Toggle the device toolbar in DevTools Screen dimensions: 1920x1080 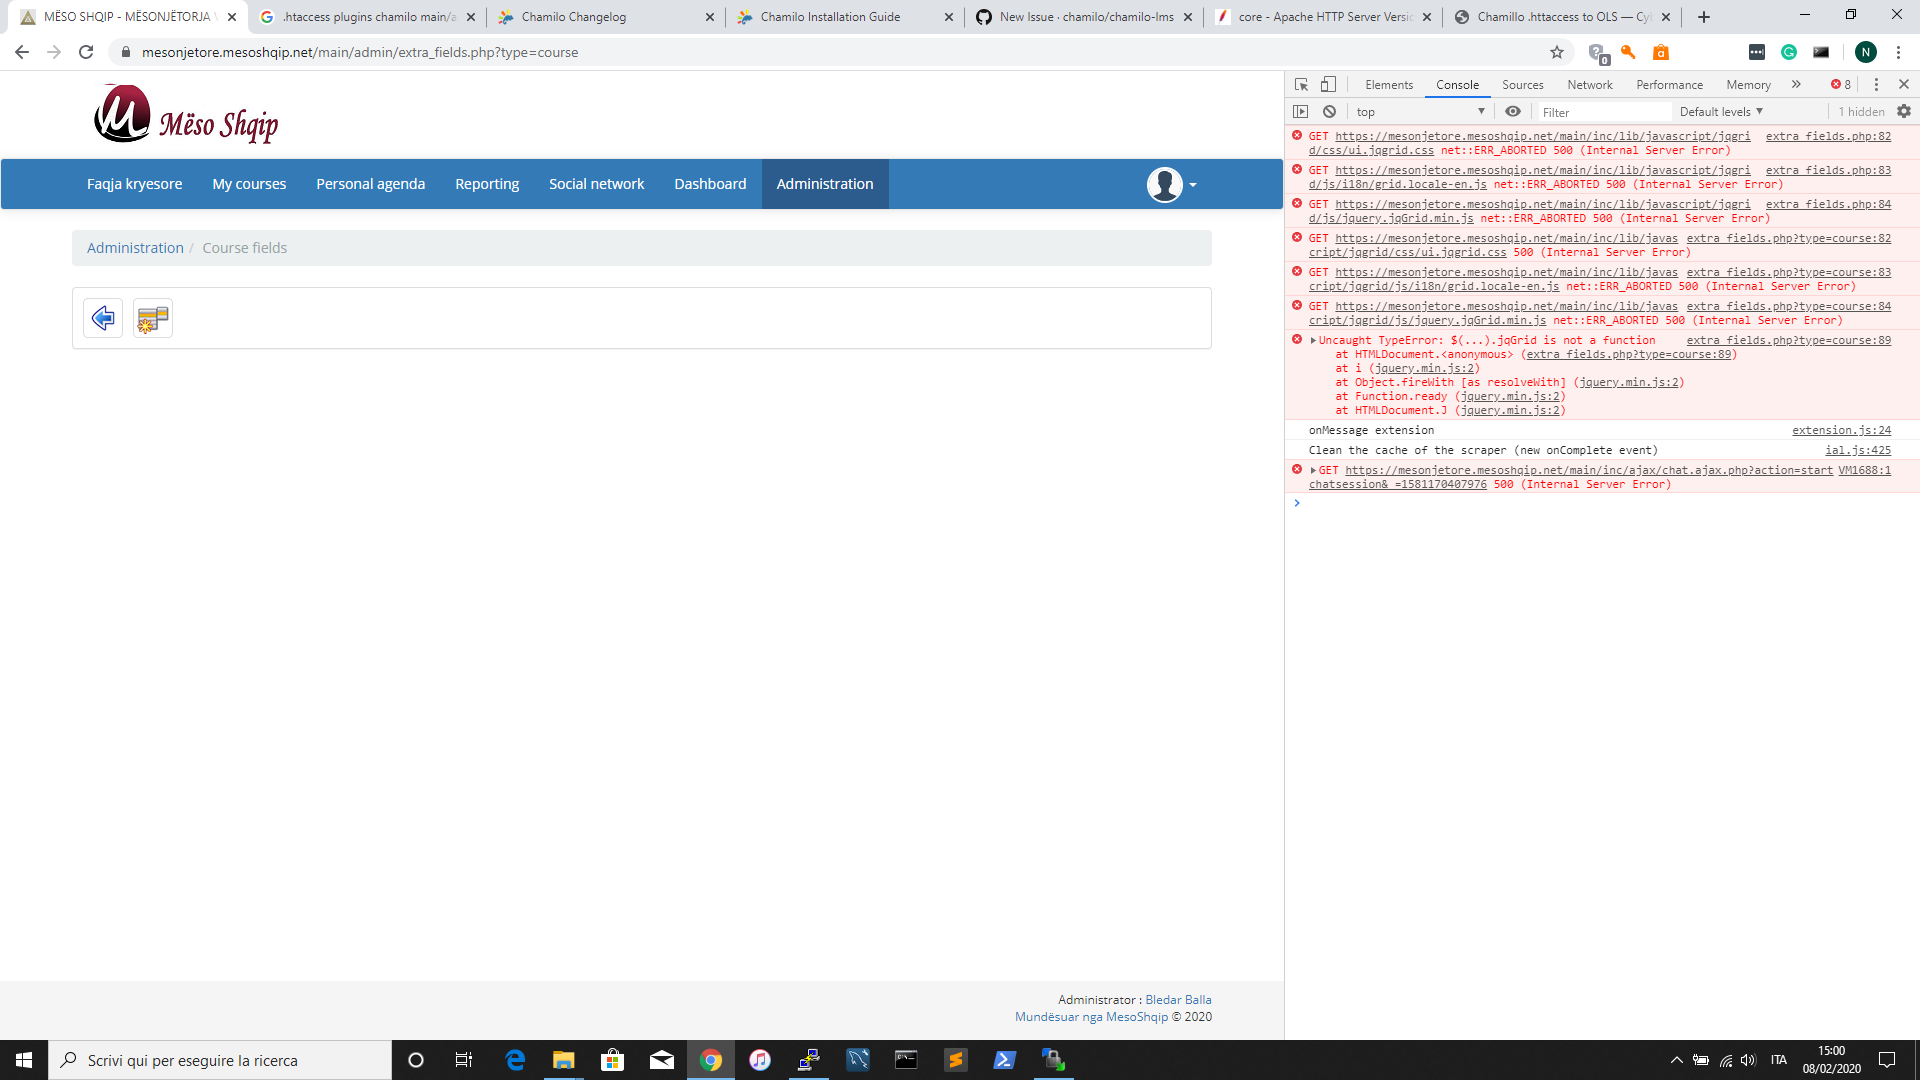pyautogui.click(x=1328, y=84)
